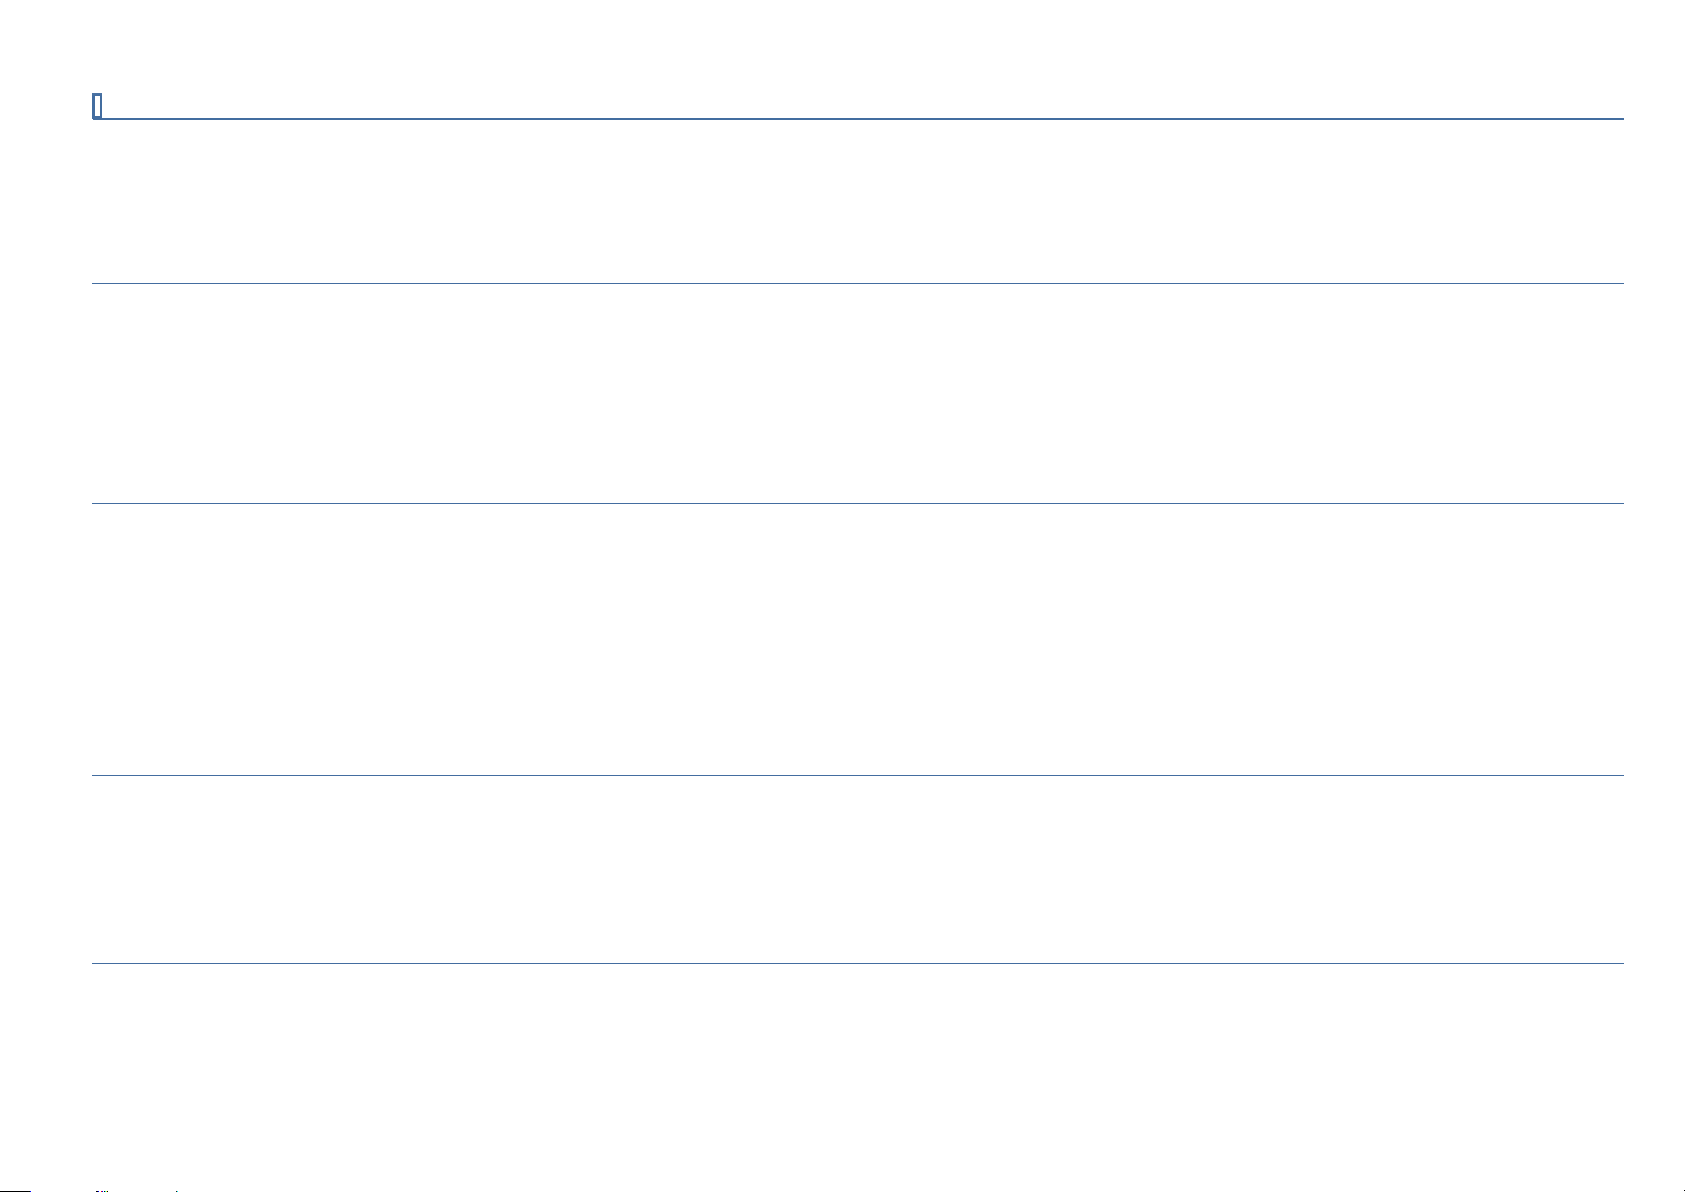Click the small blue rectangle heading marker

pos(97,106)
